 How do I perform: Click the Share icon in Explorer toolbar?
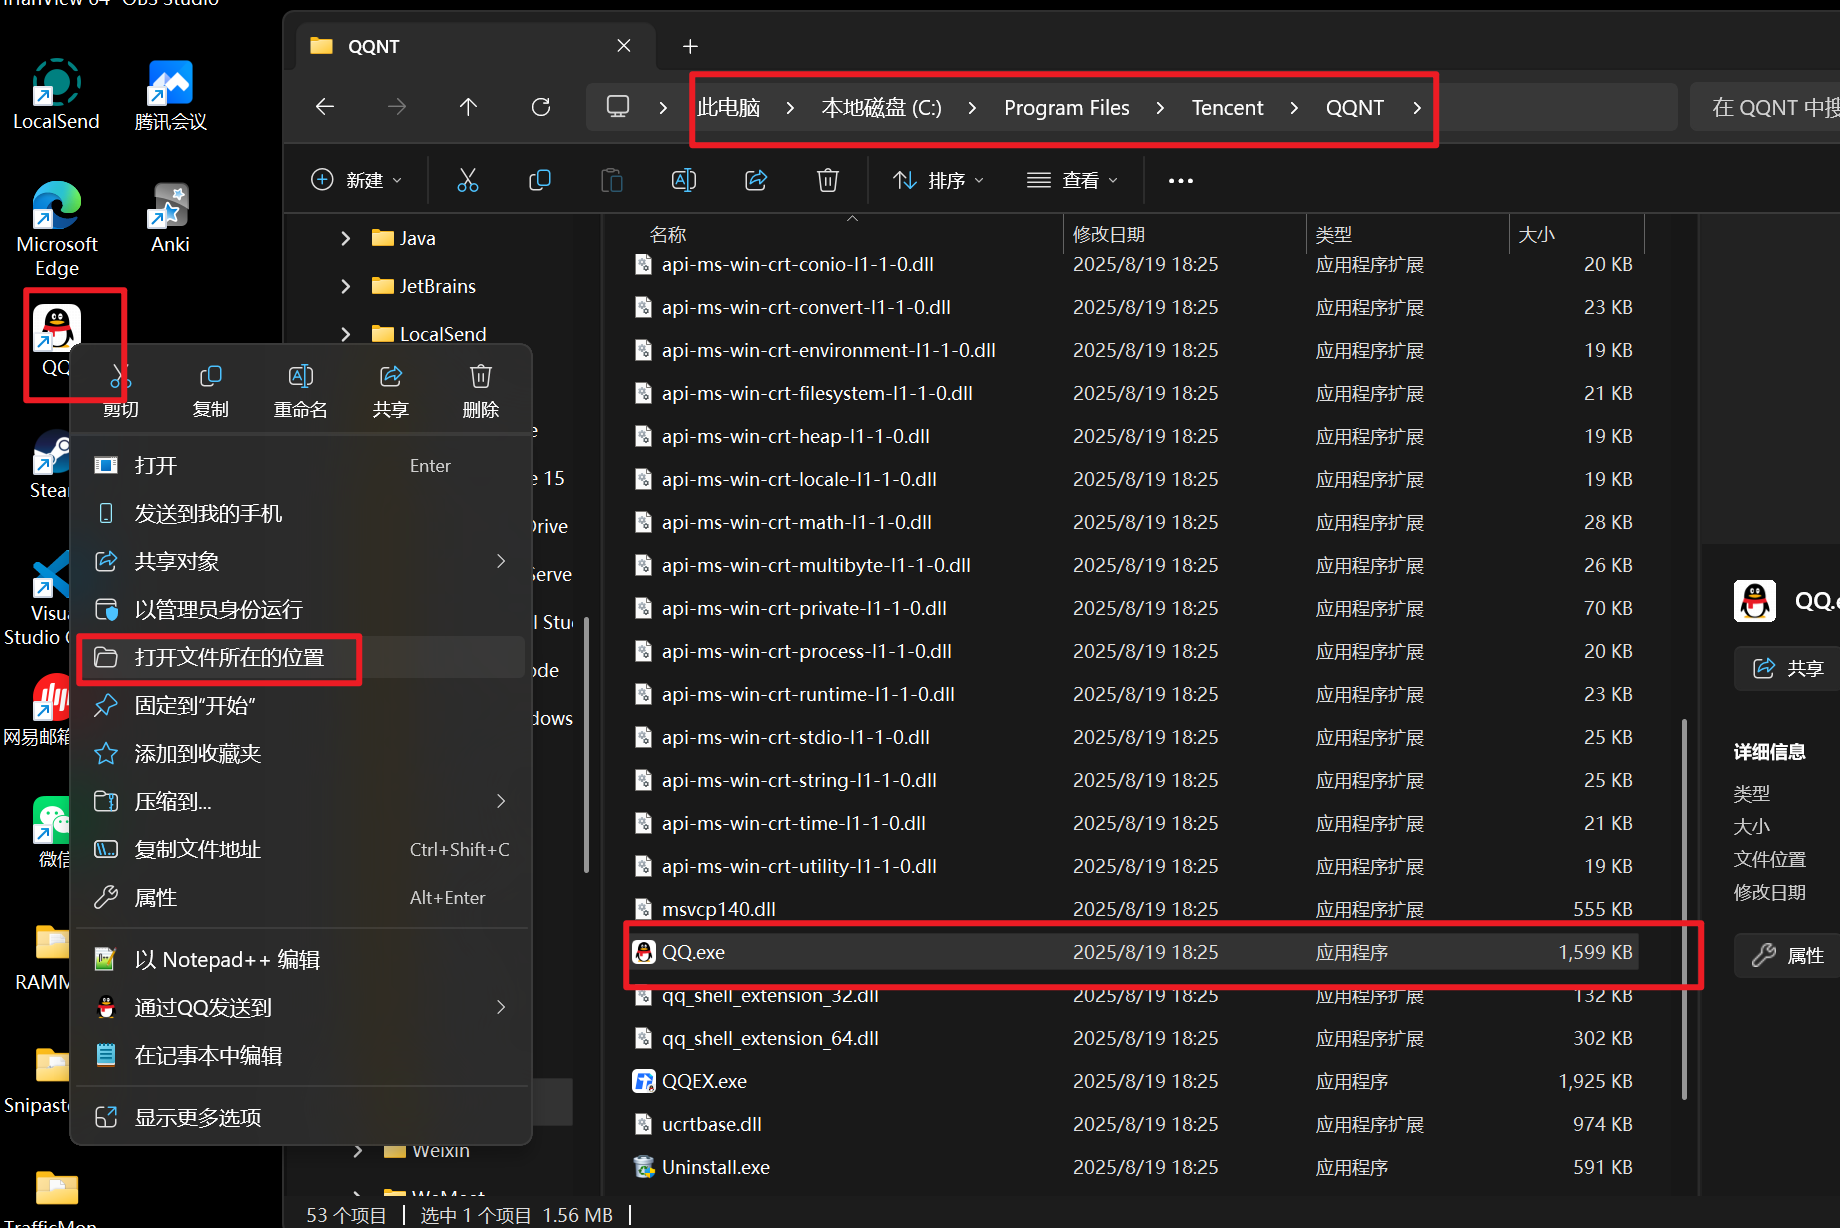tap(756, 180)
